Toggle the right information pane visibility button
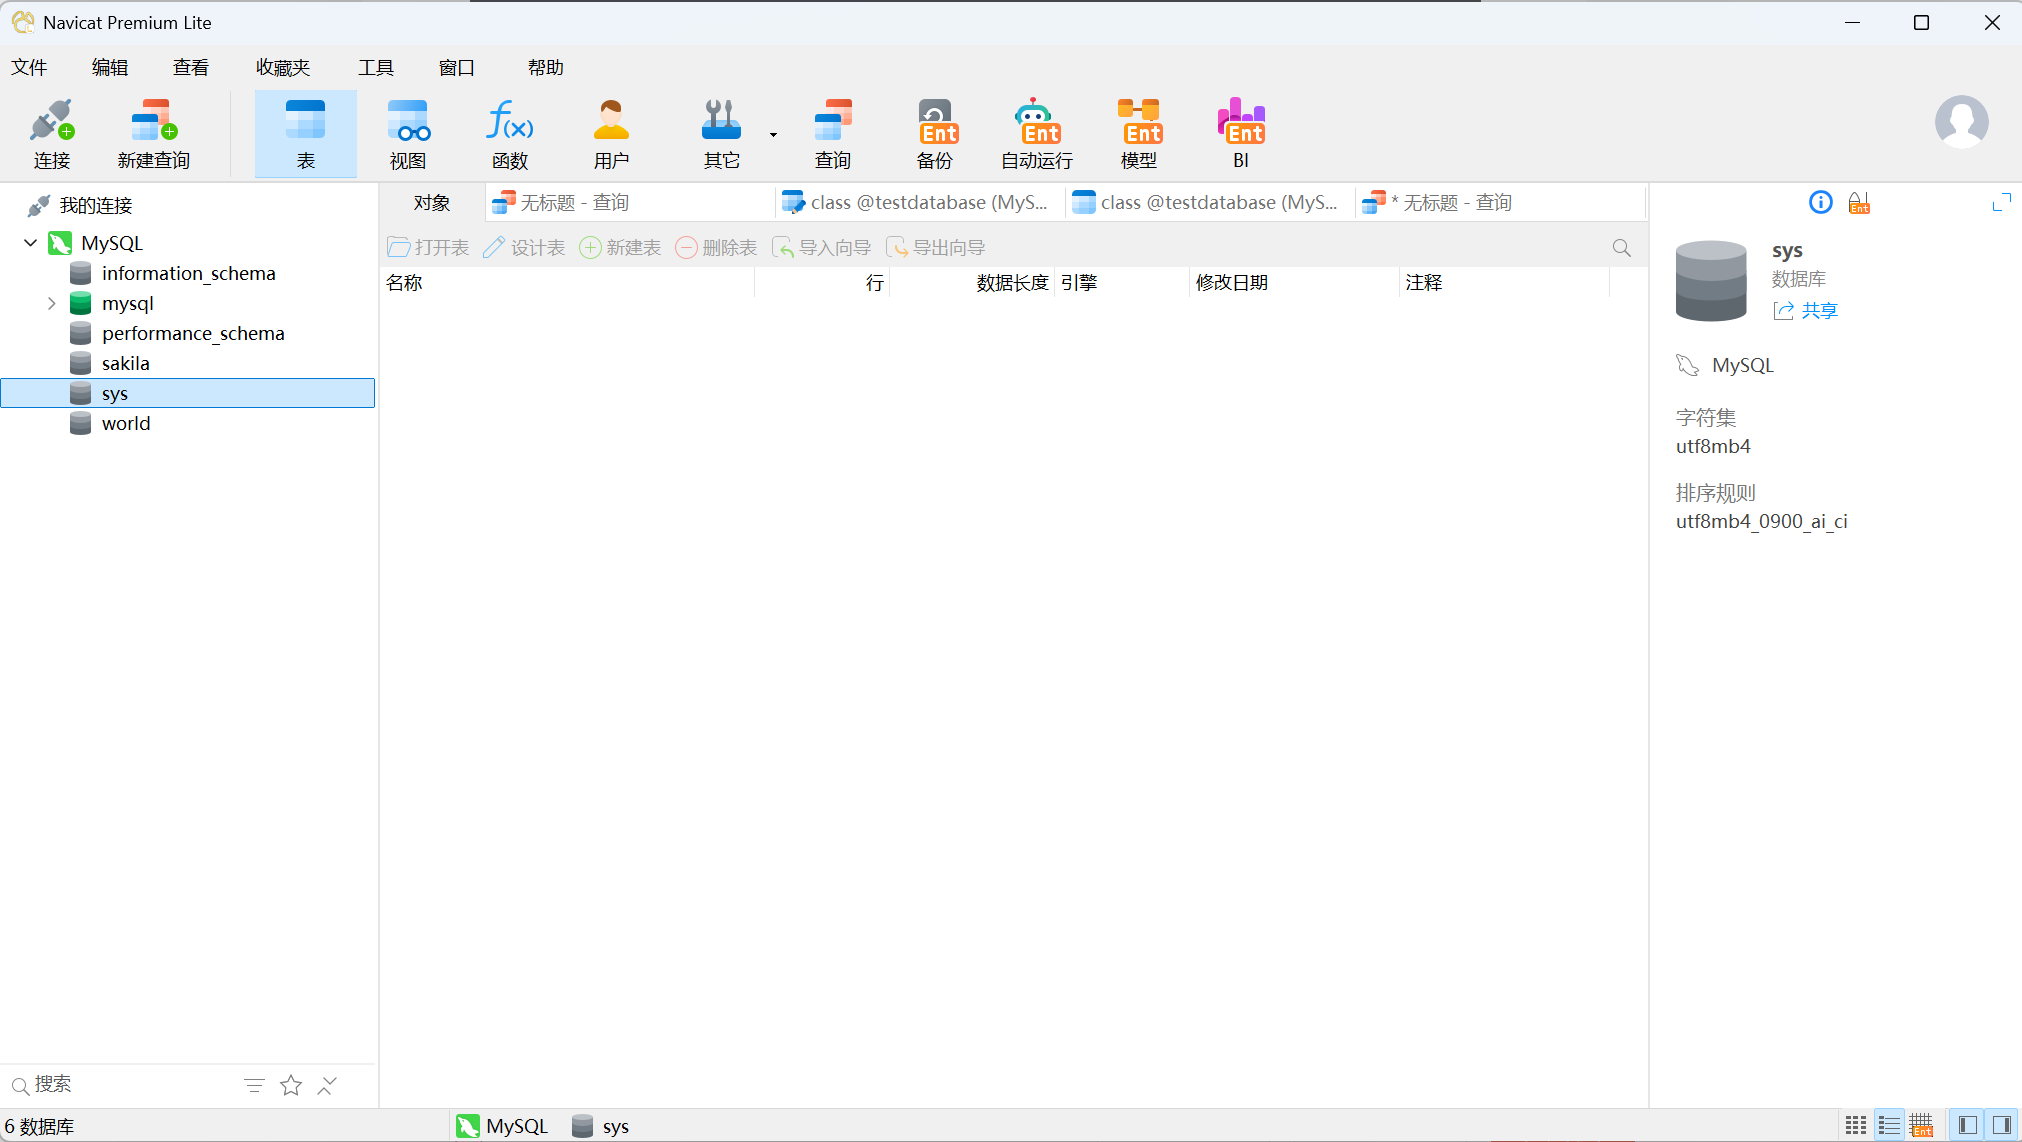 2001,1125
